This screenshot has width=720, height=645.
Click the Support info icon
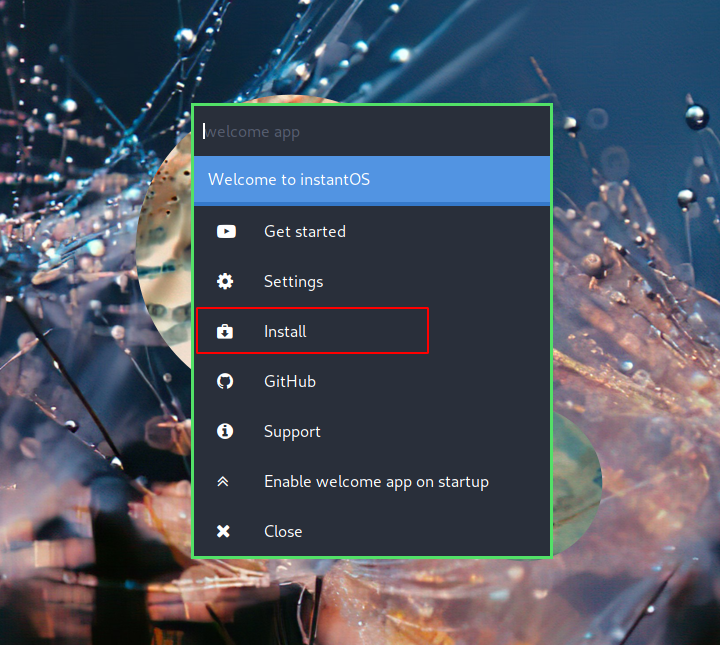click(225, 431)
